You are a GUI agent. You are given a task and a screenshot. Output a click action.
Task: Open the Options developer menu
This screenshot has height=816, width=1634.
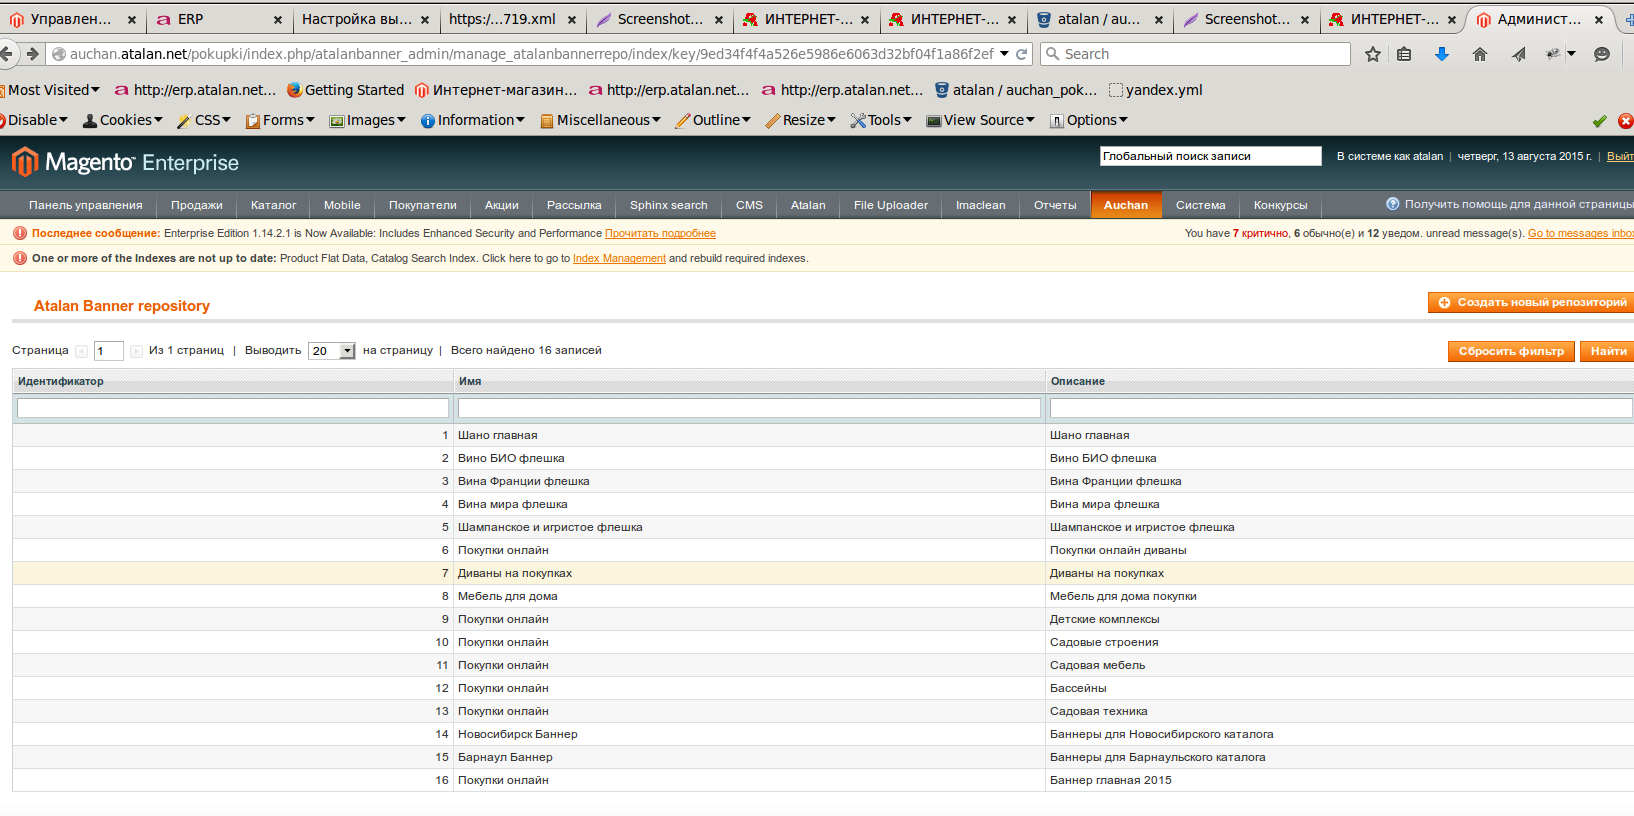1089,120
